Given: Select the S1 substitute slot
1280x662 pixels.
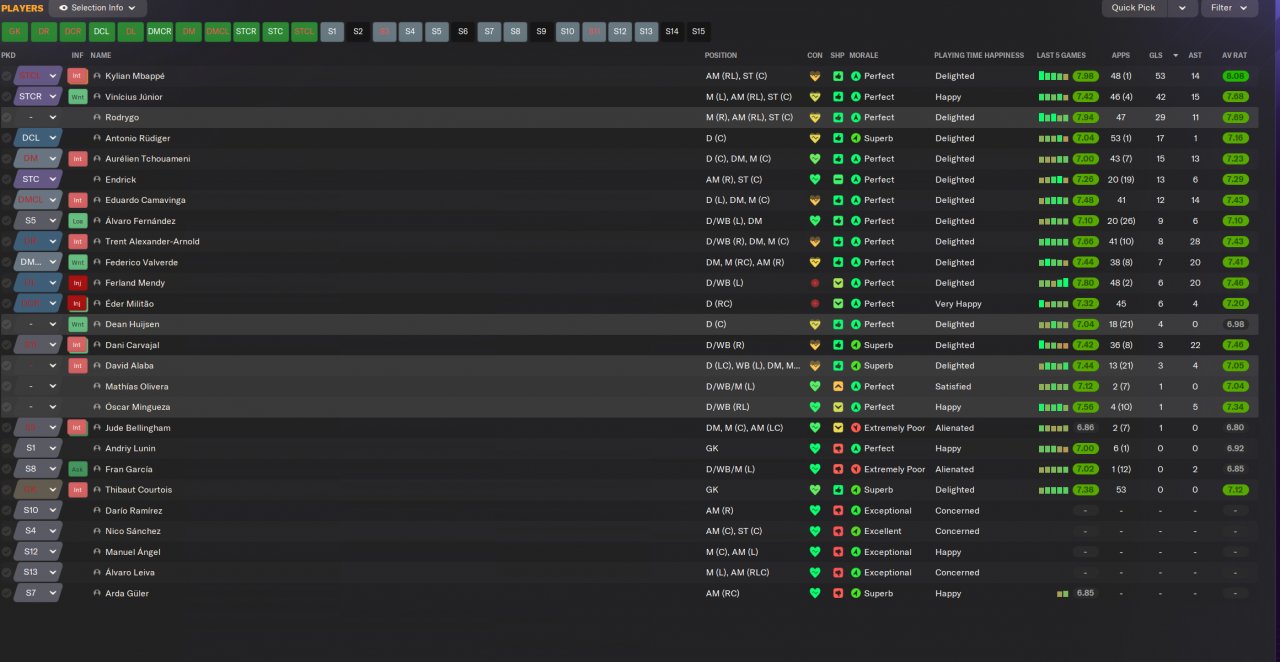Looking at the screenshot, I should click(x=333, y=31).
